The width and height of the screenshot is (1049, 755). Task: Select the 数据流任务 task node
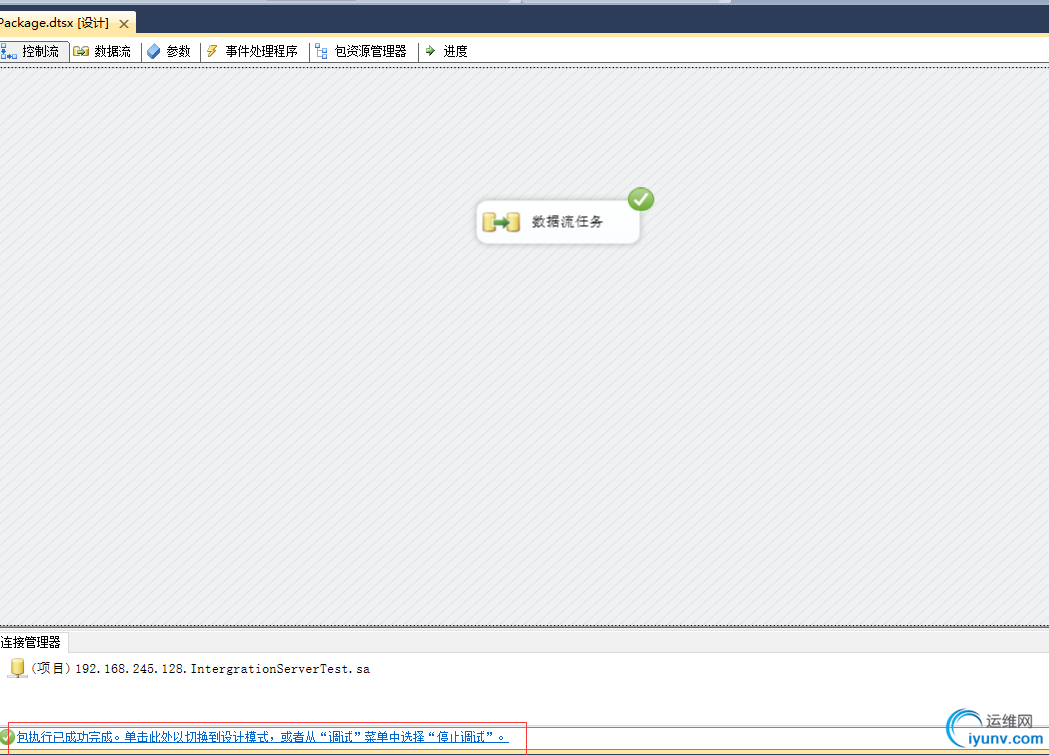[x=558, y=222]
